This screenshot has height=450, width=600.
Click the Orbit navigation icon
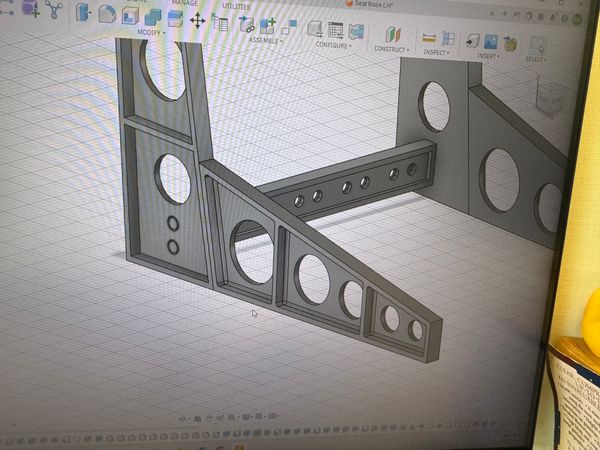tap(183, 419)
